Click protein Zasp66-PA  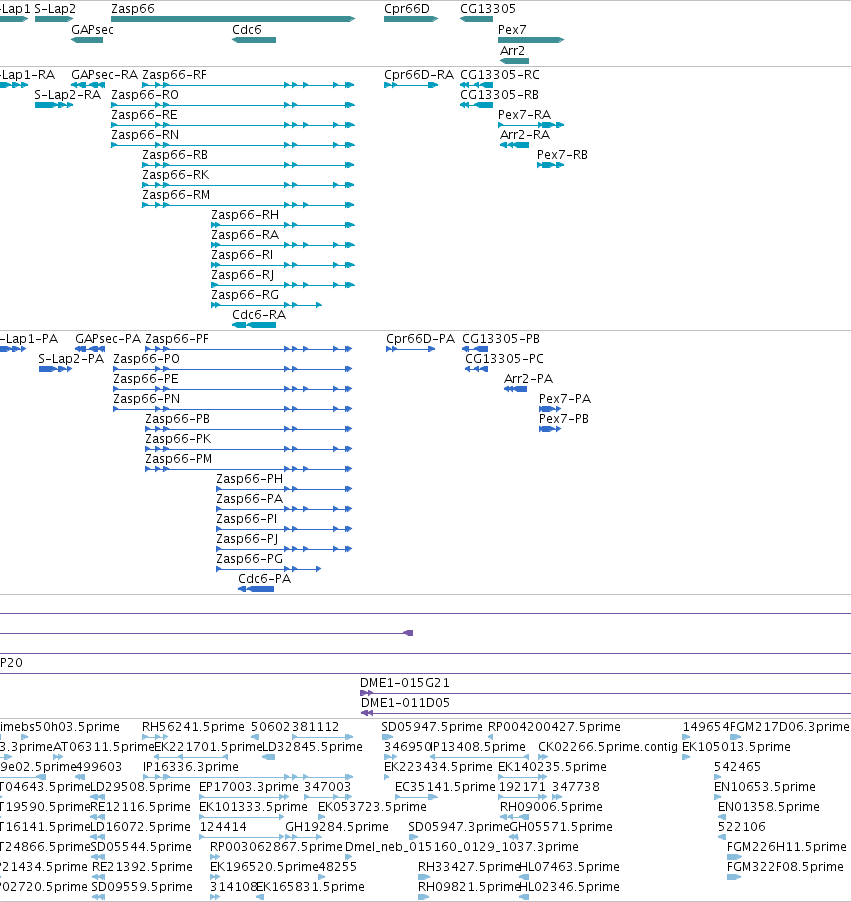(x=250, y=499)
